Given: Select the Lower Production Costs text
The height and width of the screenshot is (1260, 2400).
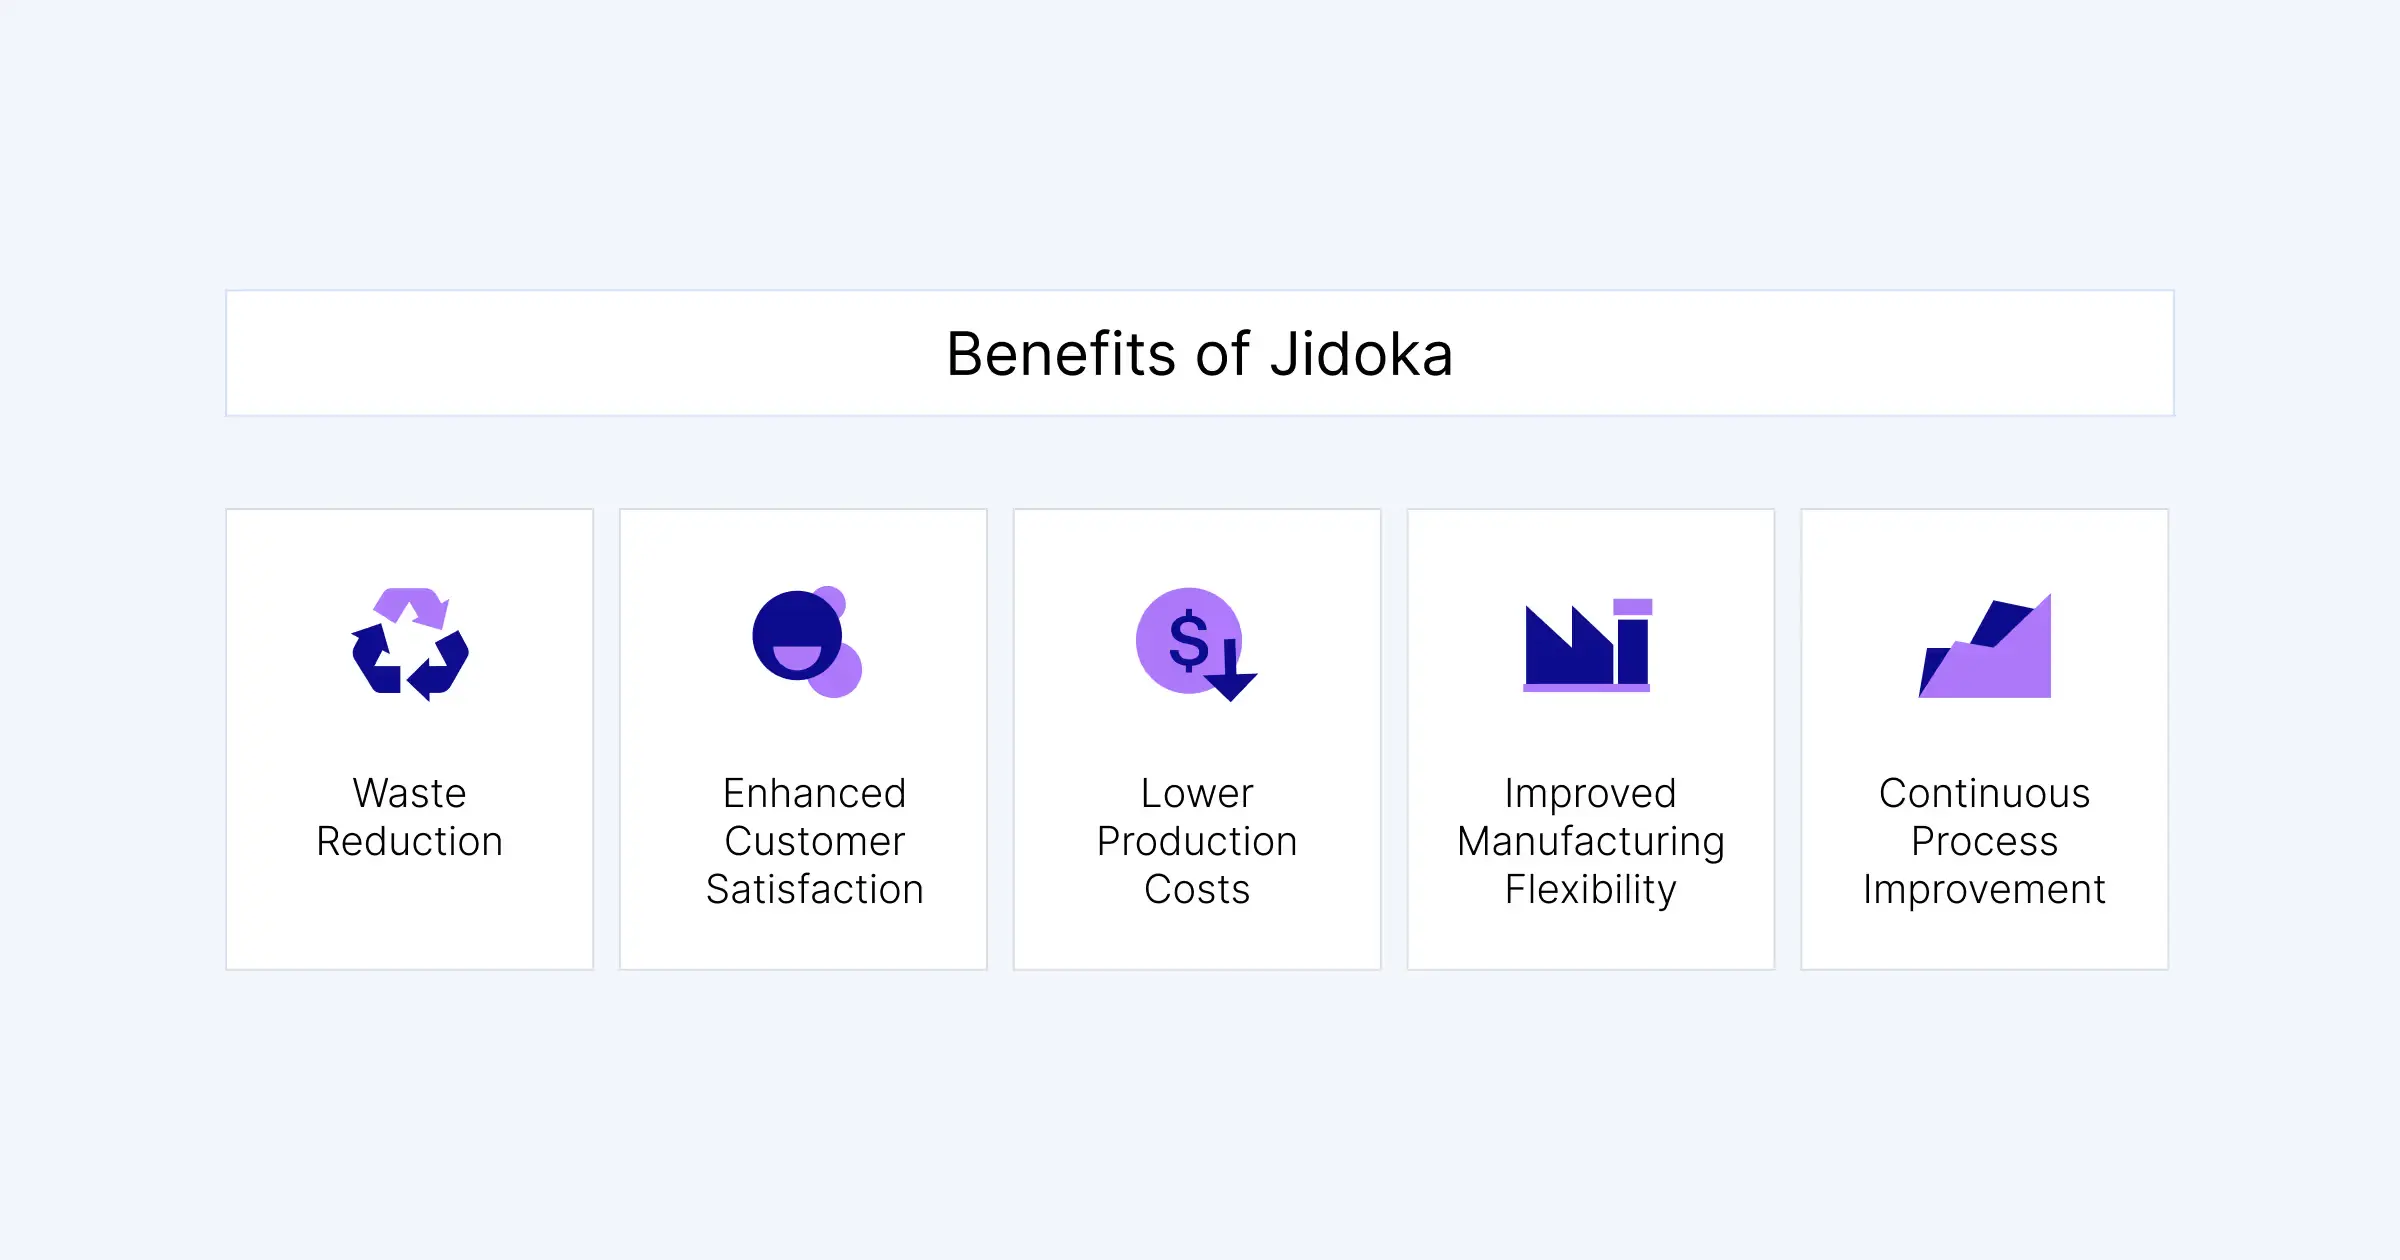Looking at the screenshot, I should (x=1197, y=841).
